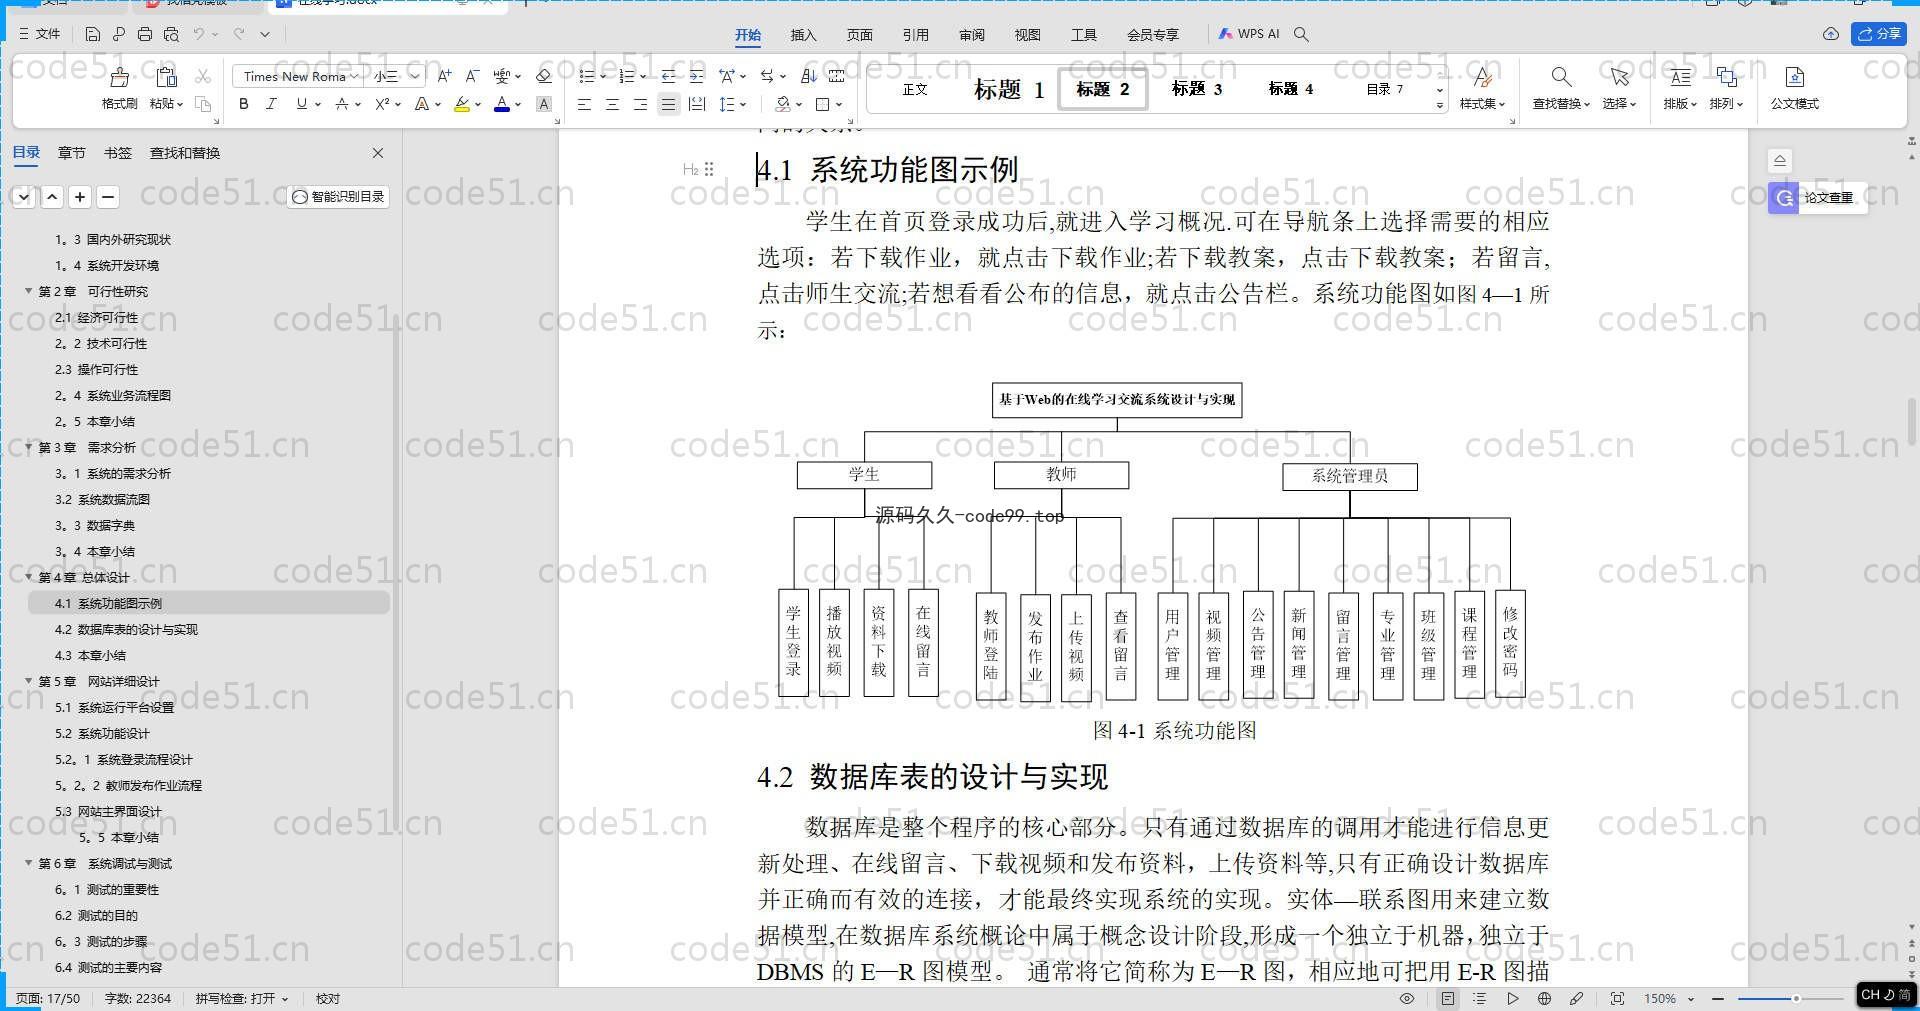Open Find and Replace (查找替换) tool
Viewport: 1920px width, 1011px height.
coord(1560,87)
